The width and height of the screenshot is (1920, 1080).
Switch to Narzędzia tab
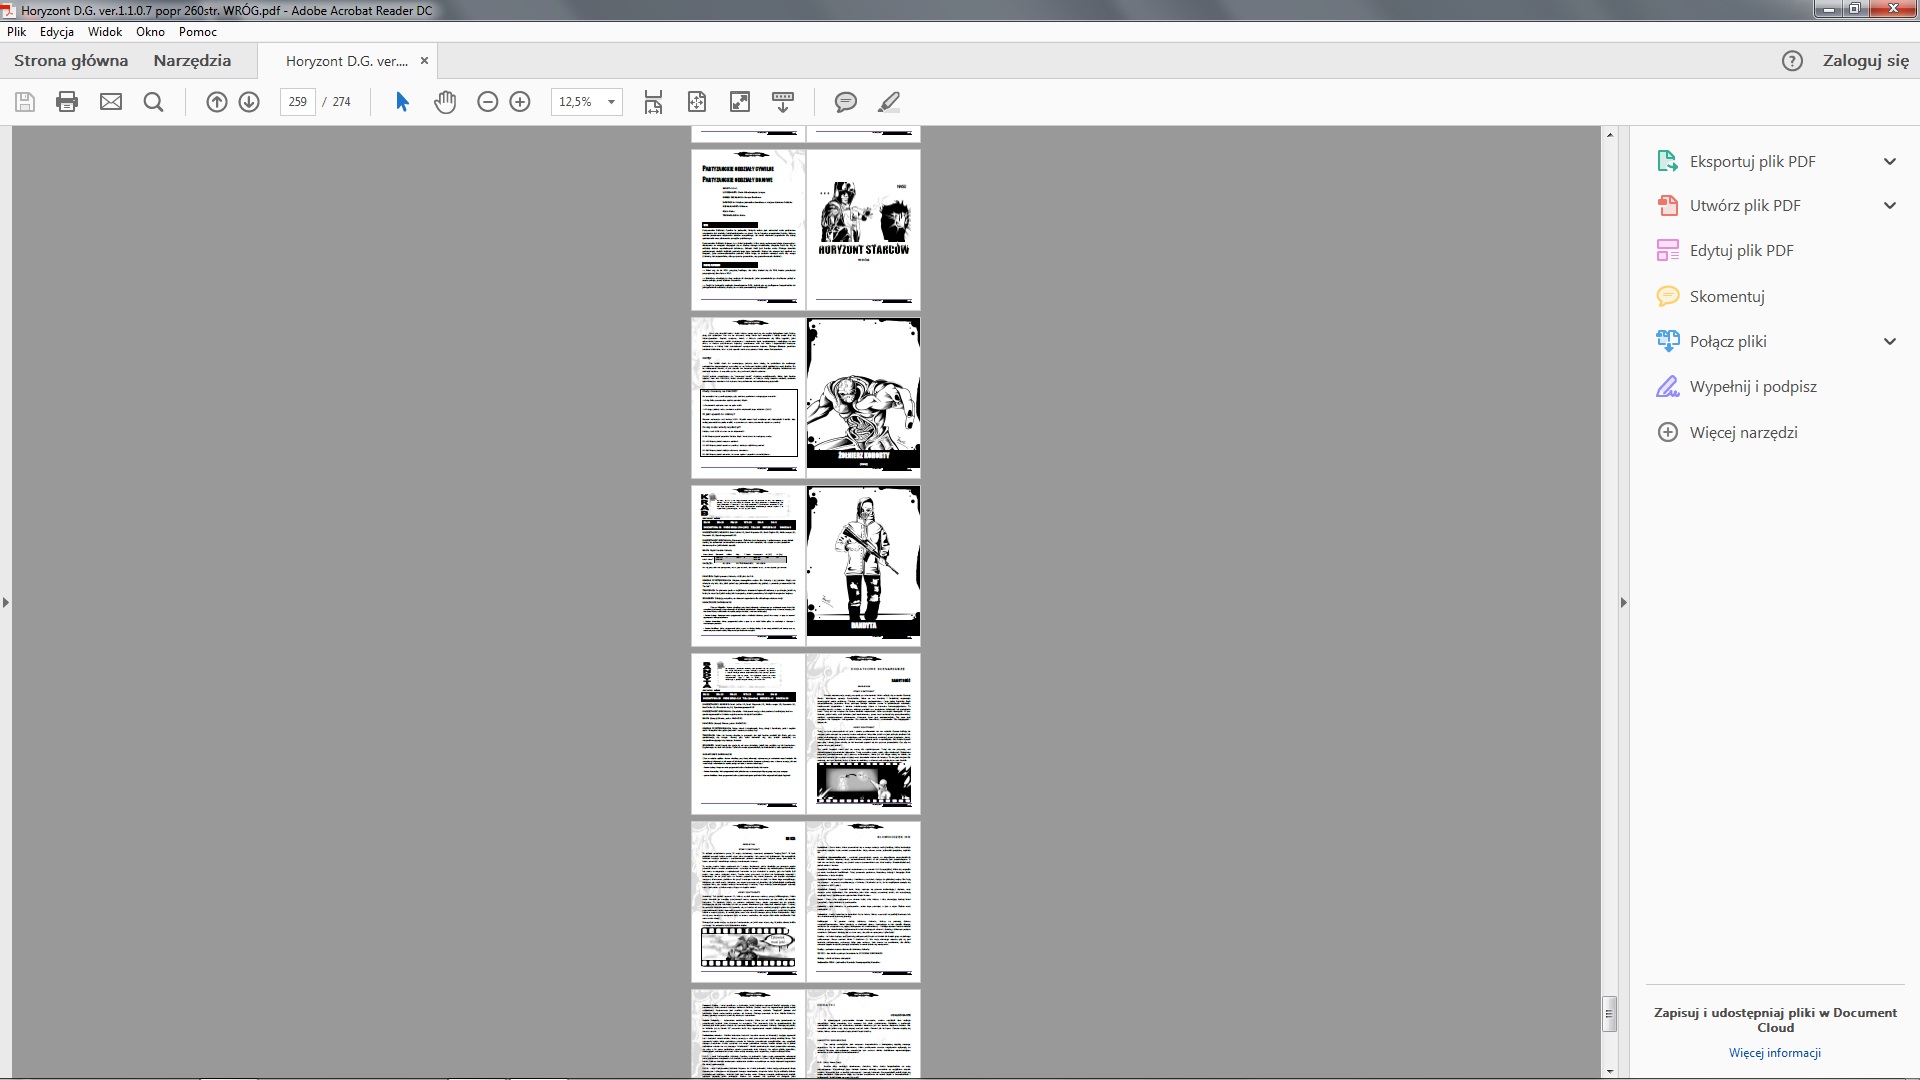[192, 60]
